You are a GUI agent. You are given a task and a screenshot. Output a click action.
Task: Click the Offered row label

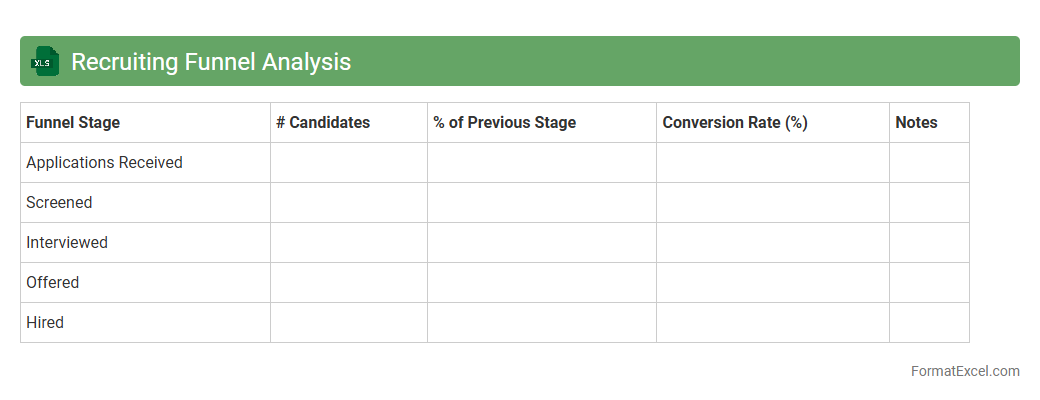pos(53,283)
